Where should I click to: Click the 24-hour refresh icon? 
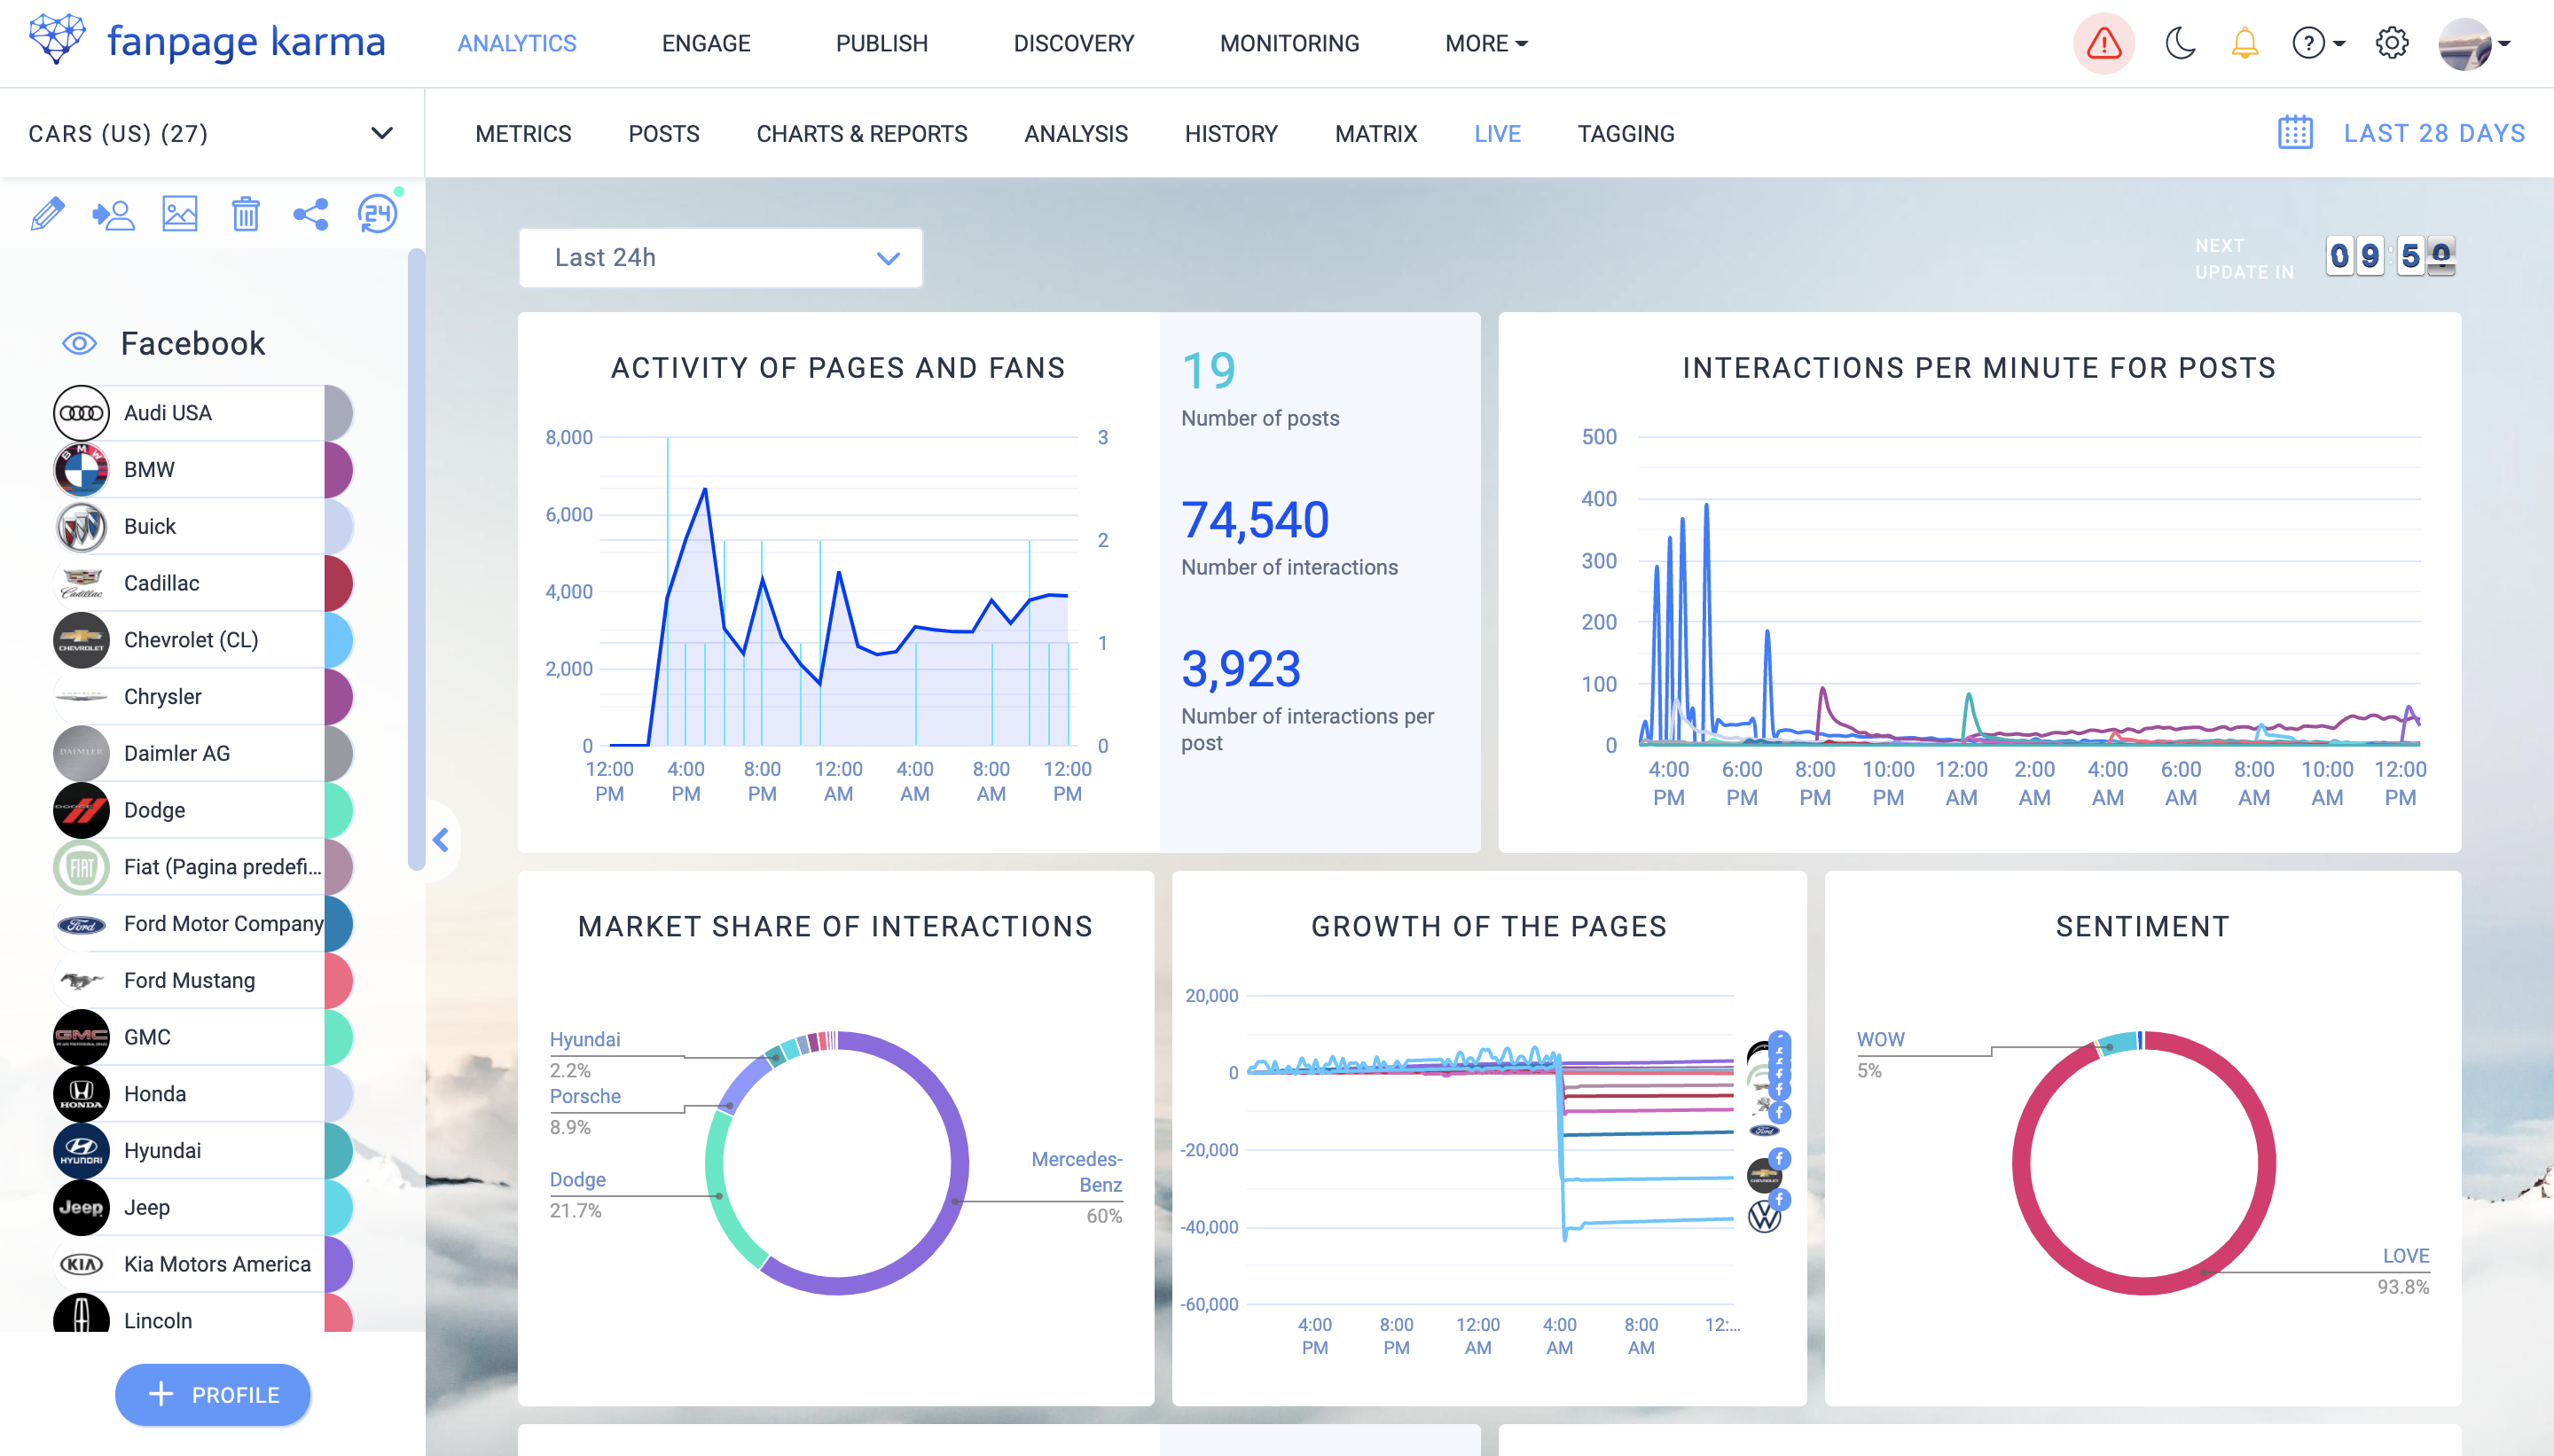(x=378, y=213)
